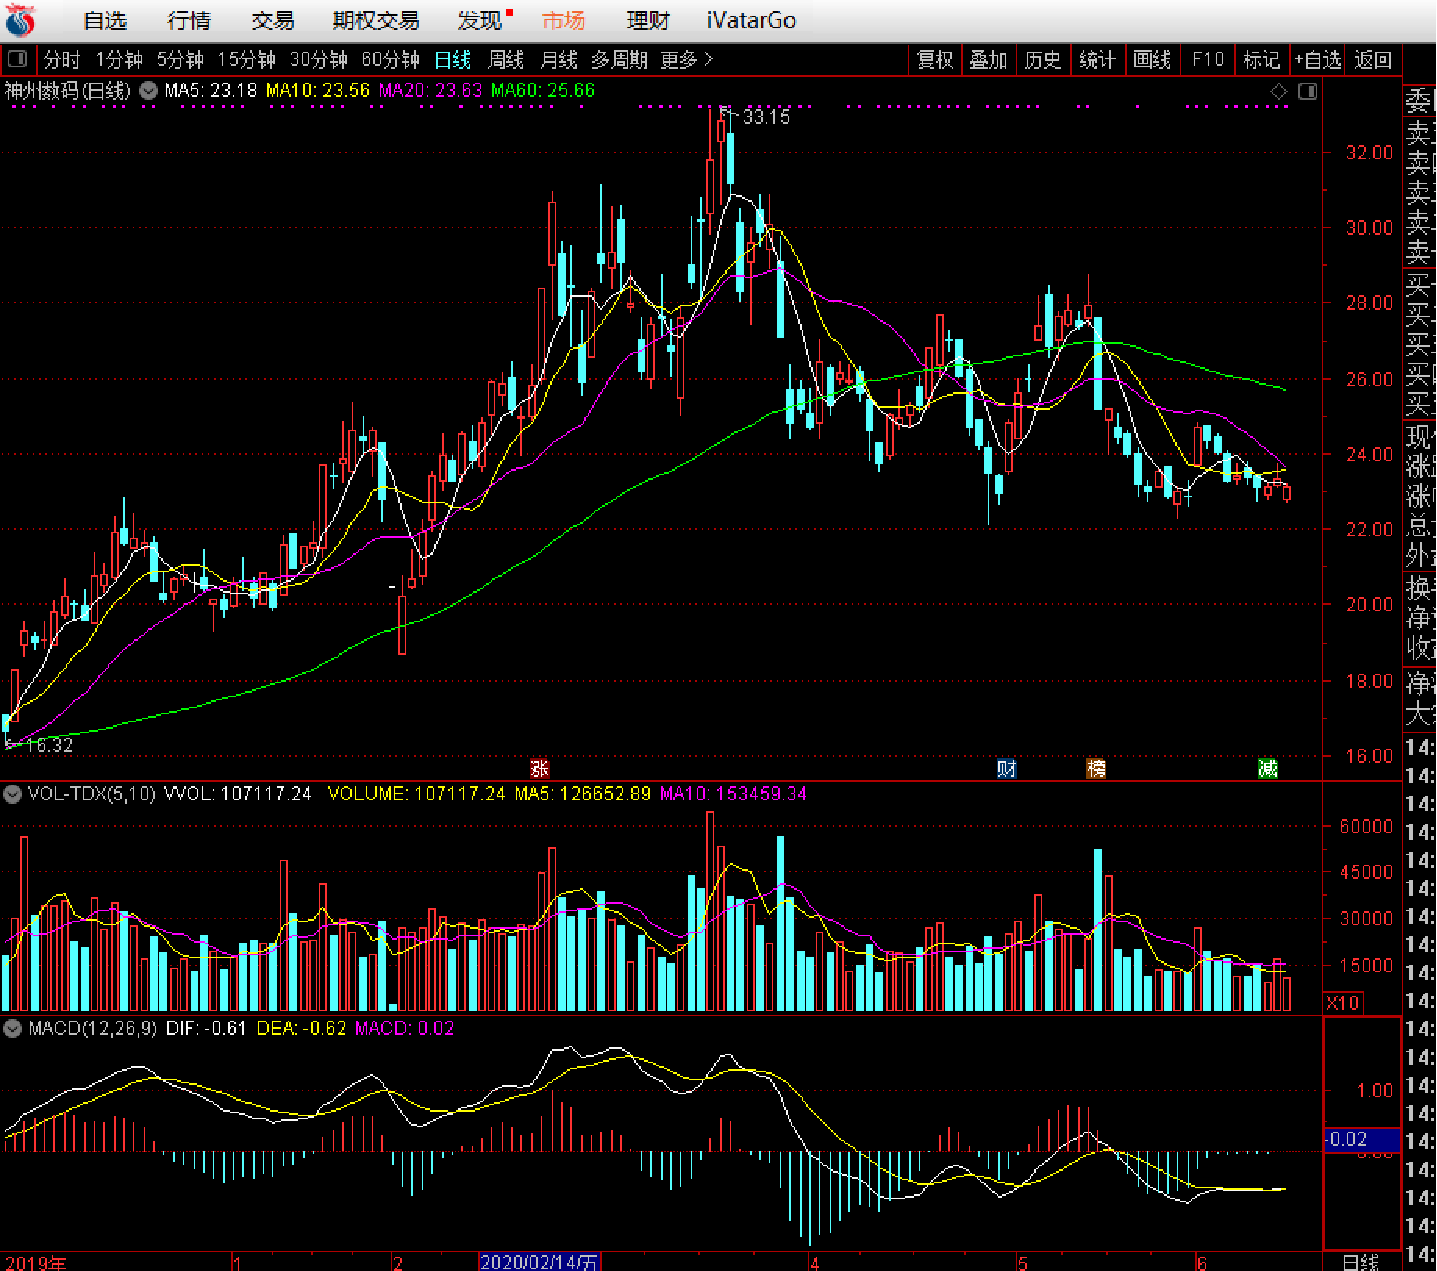The image size is (1437, 1271).
Task: Open the 行情 menu
Action: 189,20
